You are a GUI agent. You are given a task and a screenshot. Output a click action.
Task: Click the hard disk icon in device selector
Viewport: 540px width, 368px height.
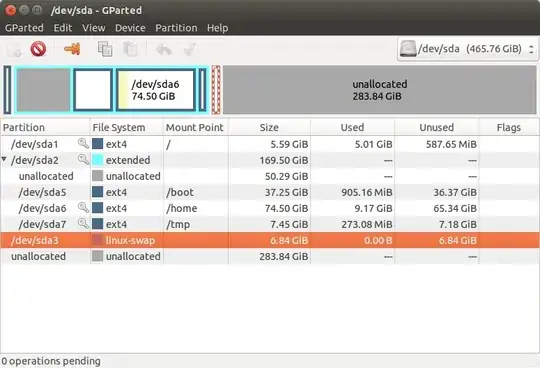(408, 49)
